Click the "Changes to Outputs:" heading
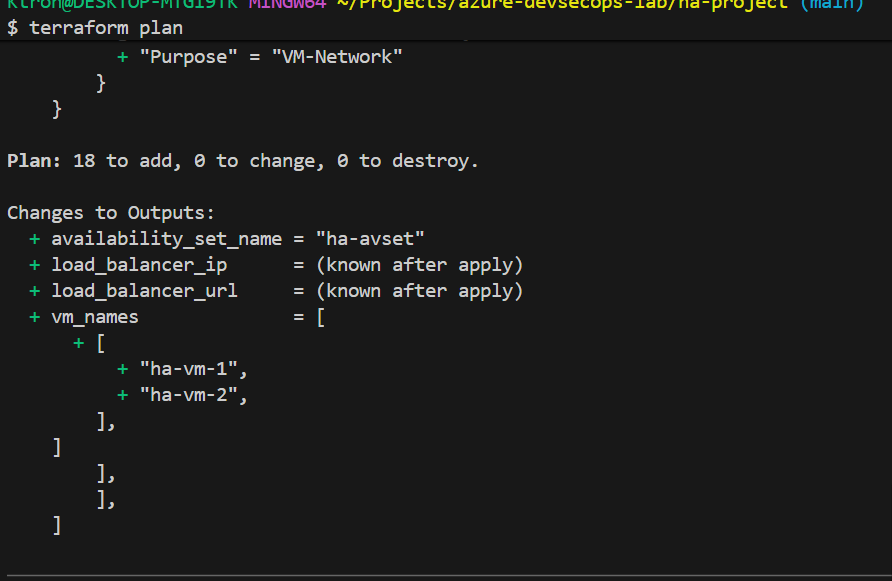 111,213
